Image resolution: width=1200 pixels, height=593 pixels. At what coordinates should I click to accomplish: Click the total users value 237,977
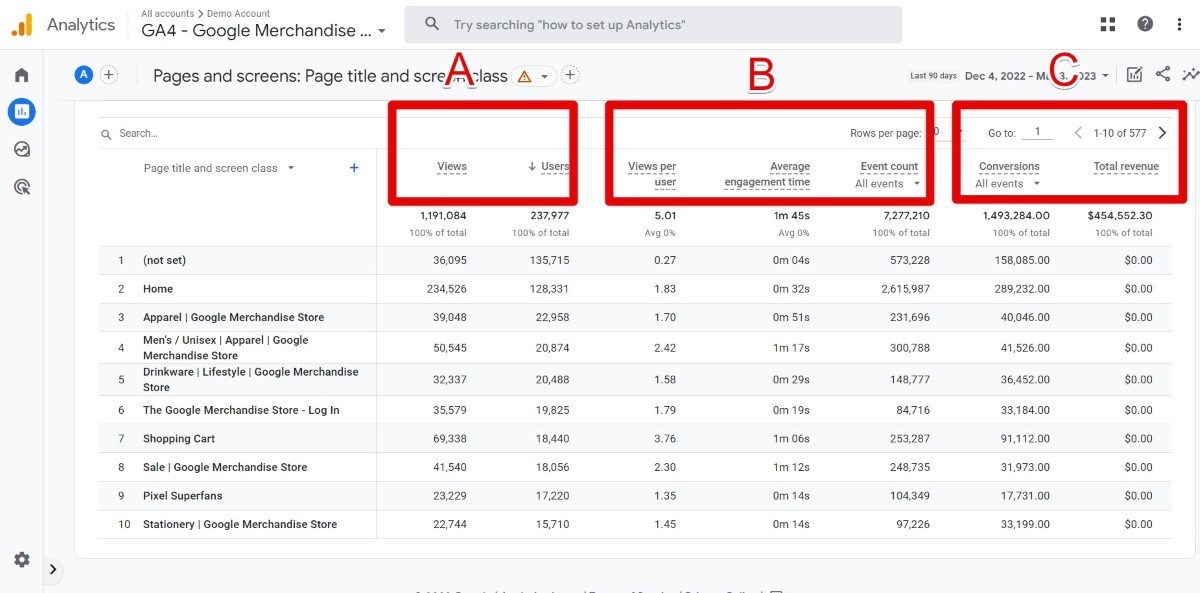point(548,215)
